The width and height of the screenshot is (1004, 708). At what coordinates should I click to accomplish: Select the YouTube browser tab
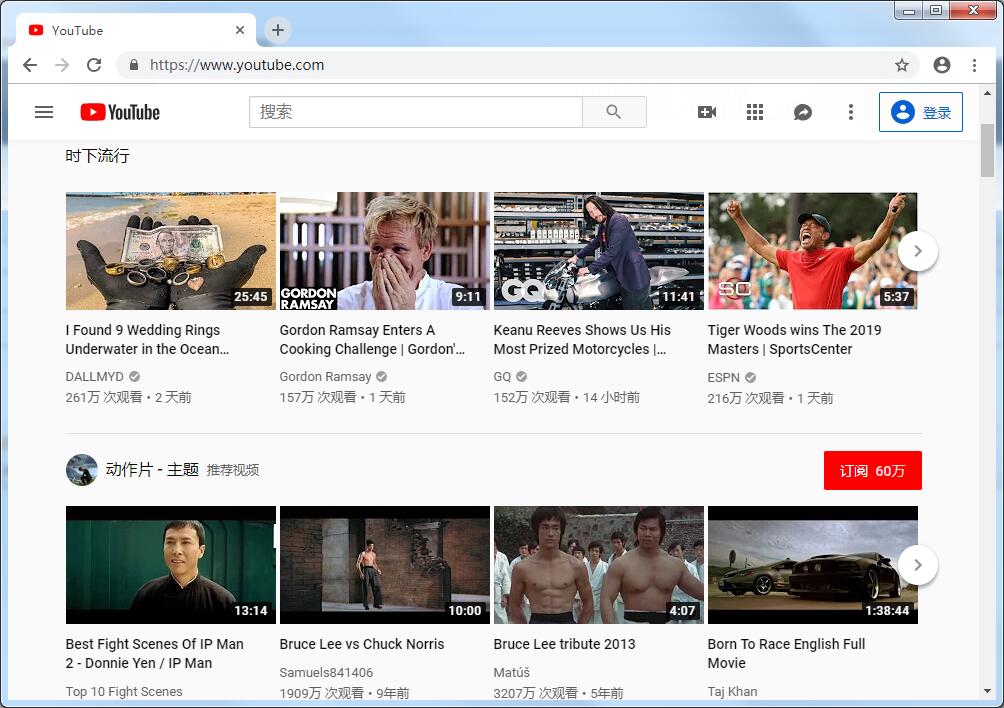click(x=136, y=30)
